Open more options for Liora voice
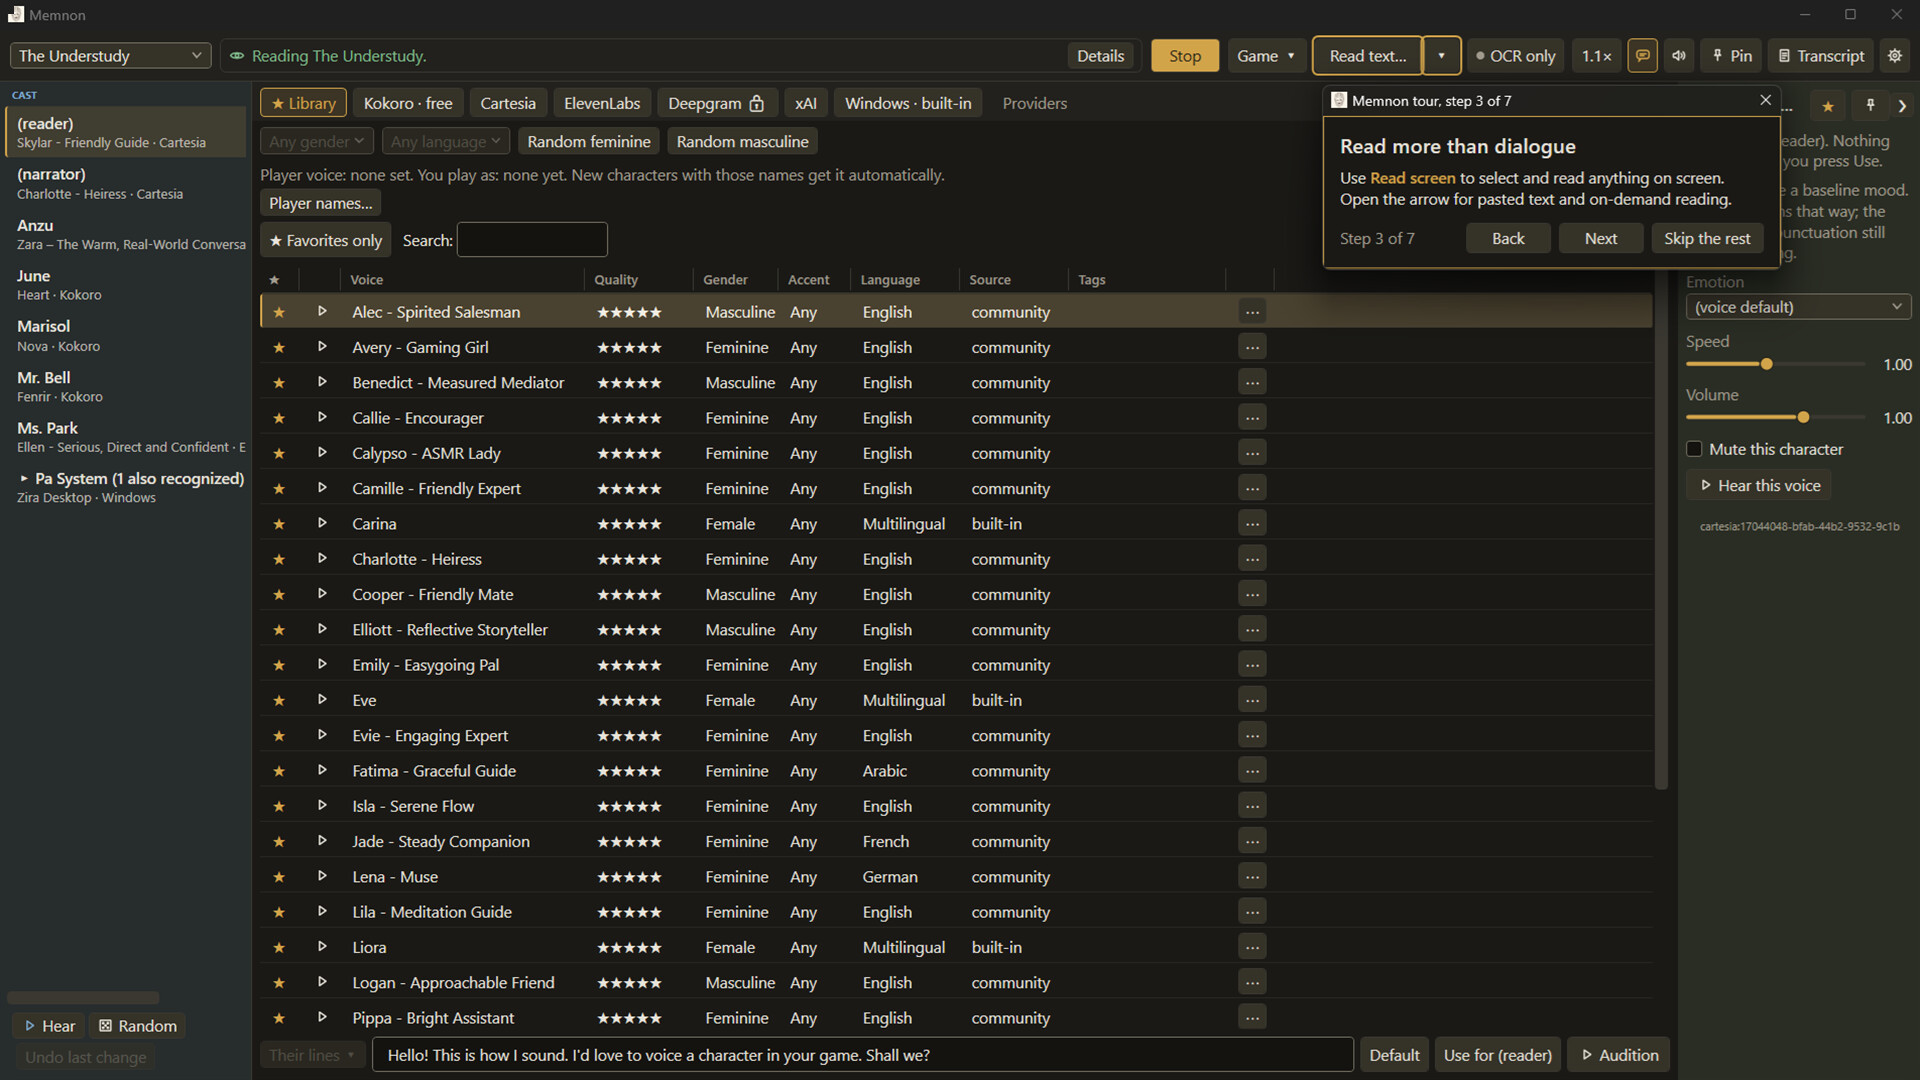Viewport: 1920px width, 1080px height. [1252, 947]
